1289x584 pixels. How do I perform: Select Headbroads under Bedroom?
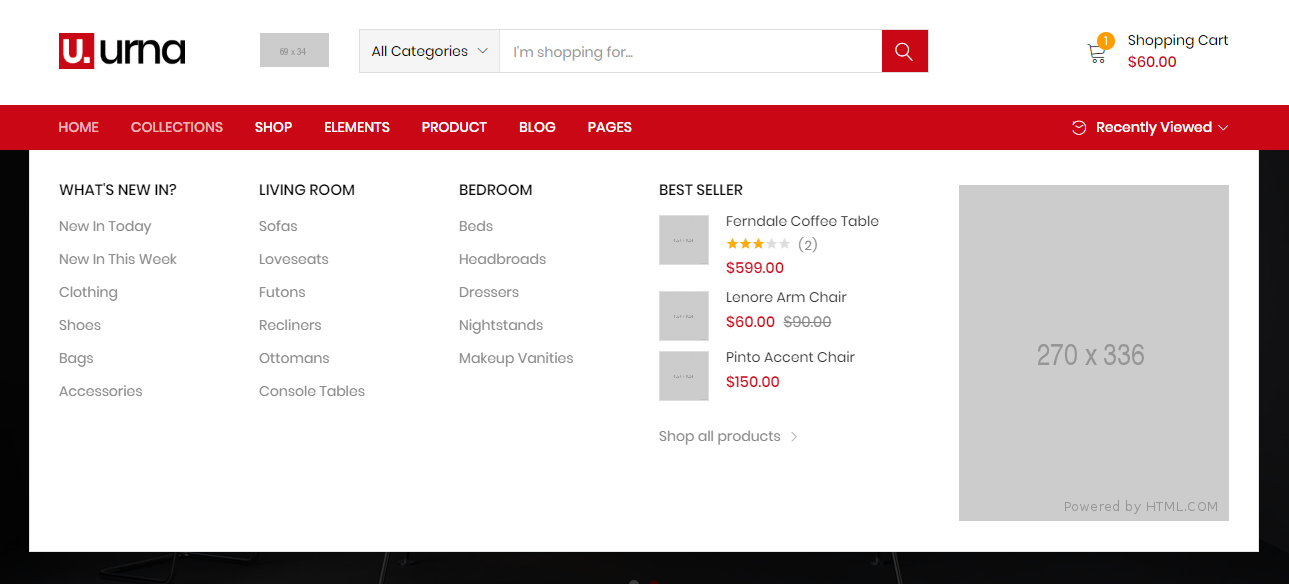pyautogui.click(x=502, y=259)
